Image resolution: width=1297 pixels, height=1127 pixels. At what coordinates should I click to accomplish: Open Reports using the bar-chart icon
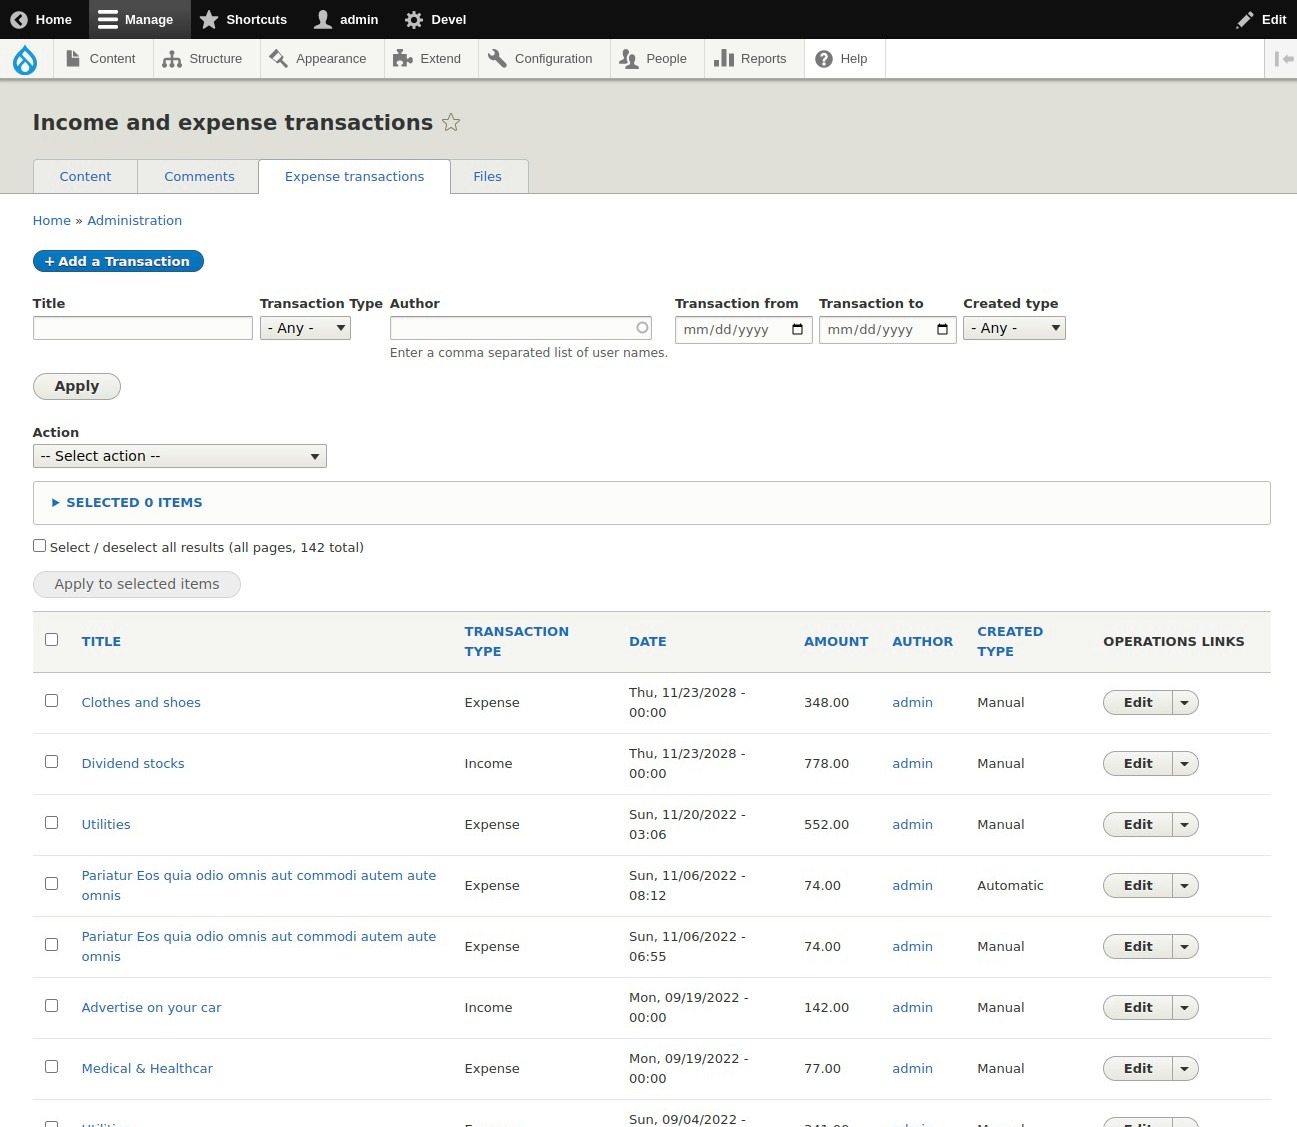724,58
